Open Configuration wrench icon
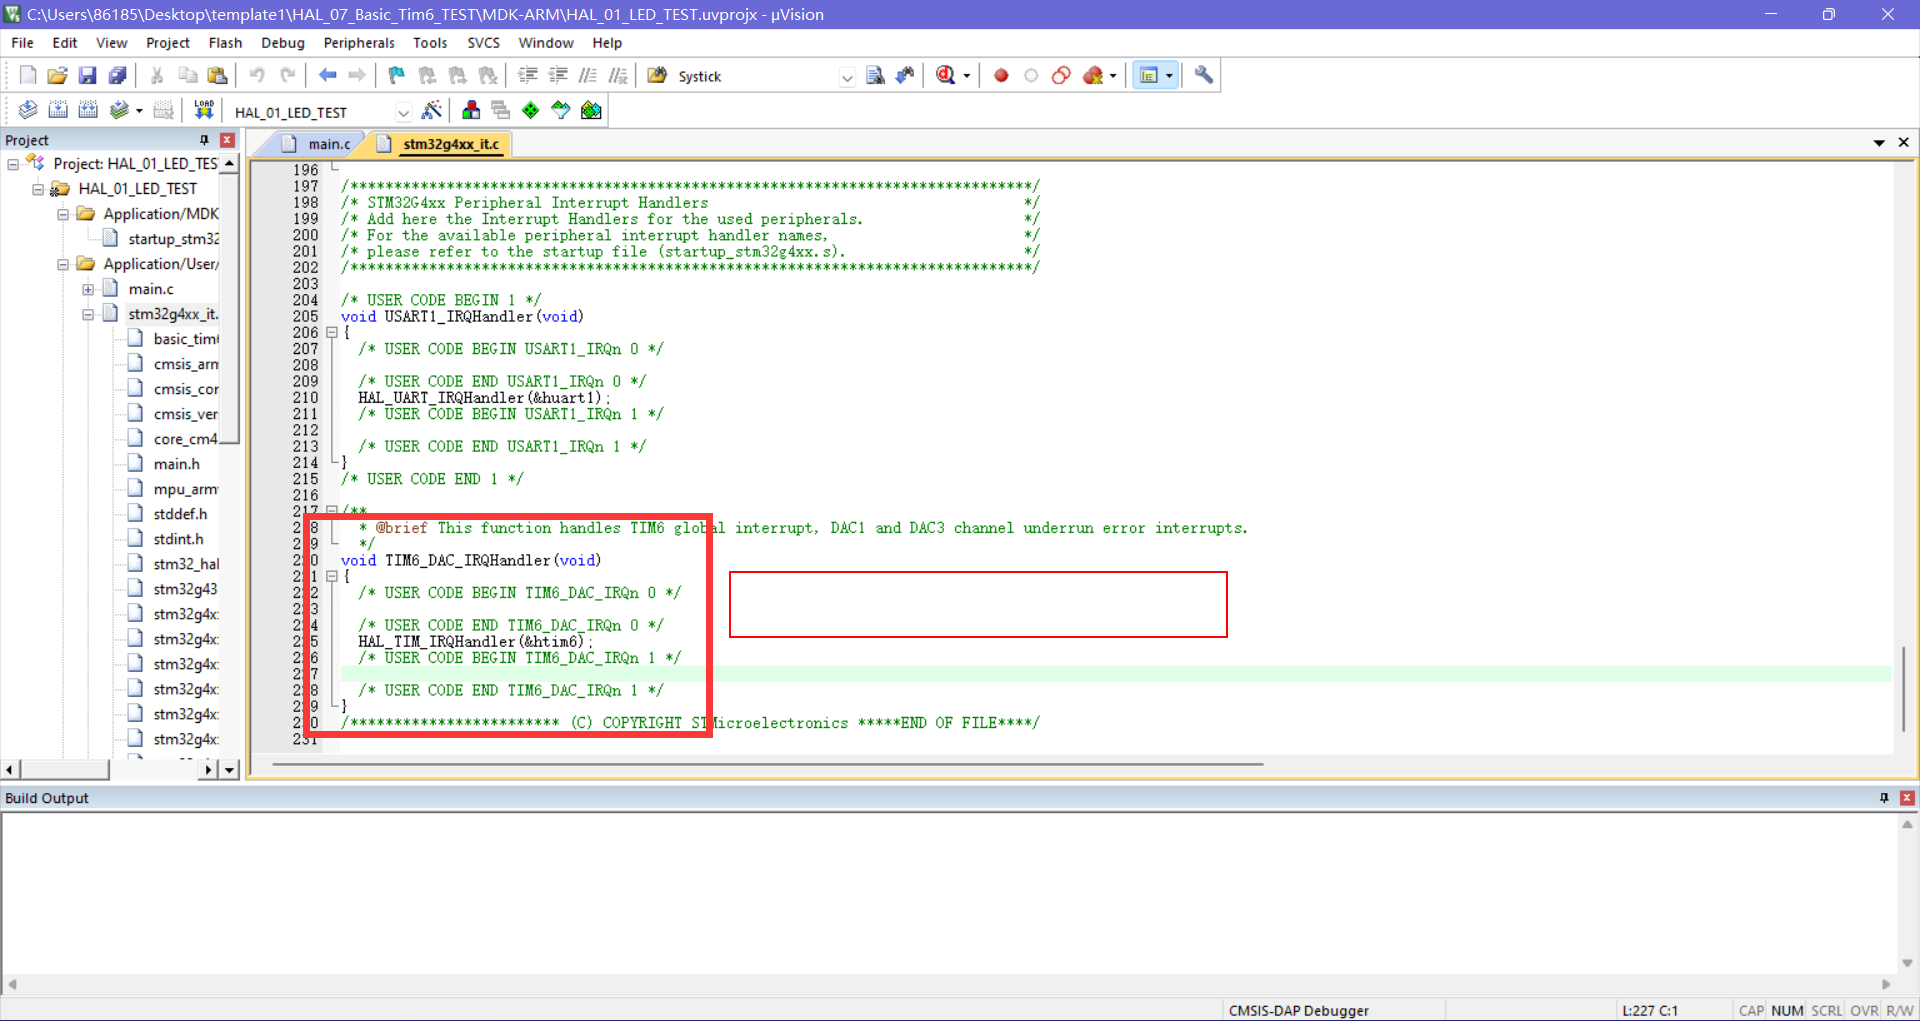This screenshot has height=1021, width=1920. tap(1204, 76)
